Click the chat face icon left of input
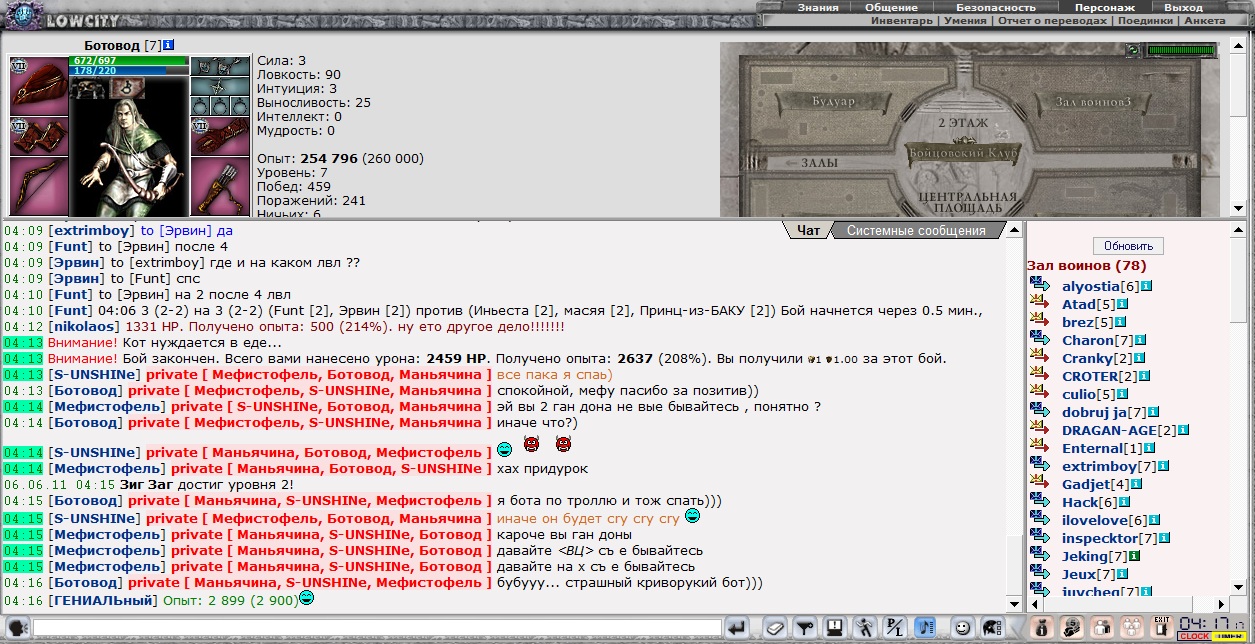Screen dimensions: 1255x644 (17, 628)
